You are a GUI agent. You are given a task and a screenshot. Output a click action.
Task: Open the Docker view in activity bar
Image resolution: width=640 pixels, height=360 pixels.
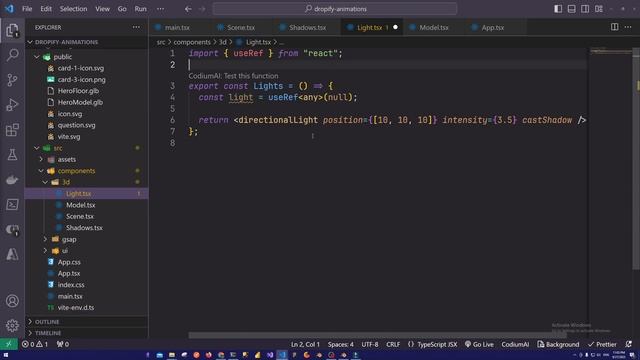coord(12,180)
